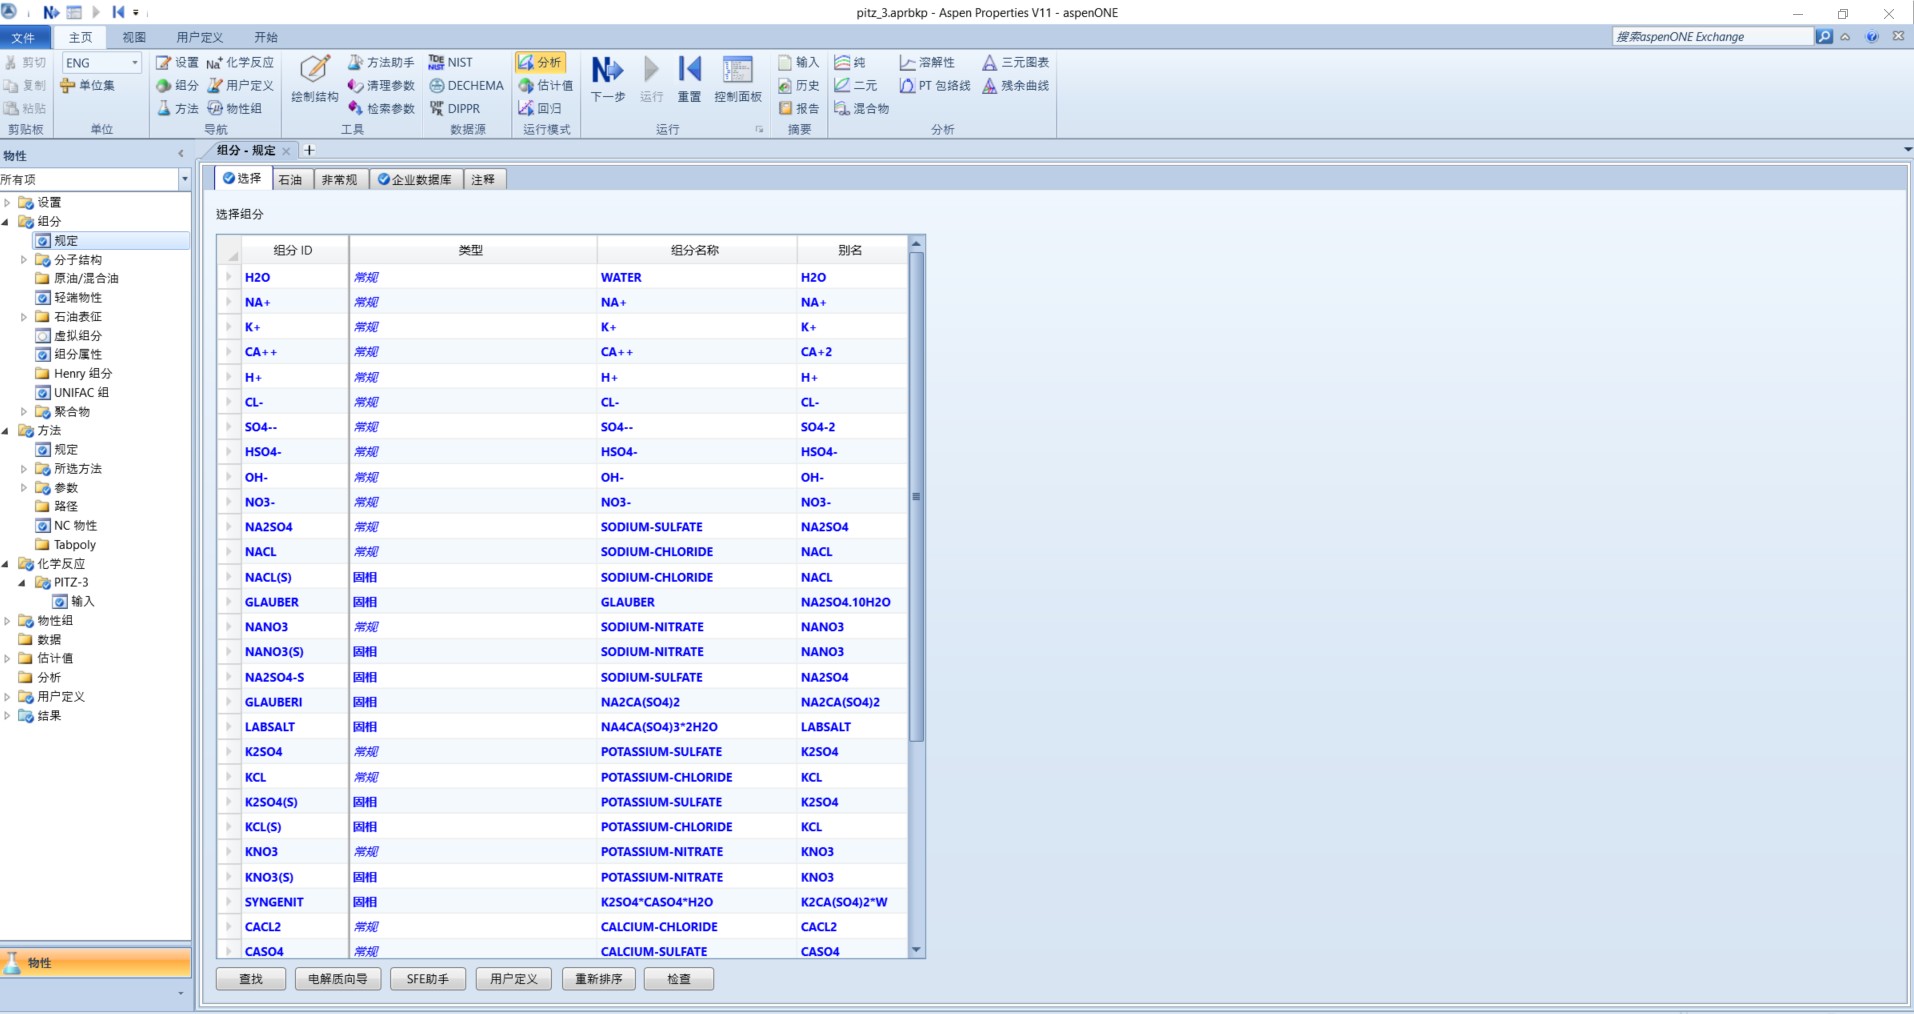
Task: Click the 重置 (Reset) icon
Action: (689, 69)
